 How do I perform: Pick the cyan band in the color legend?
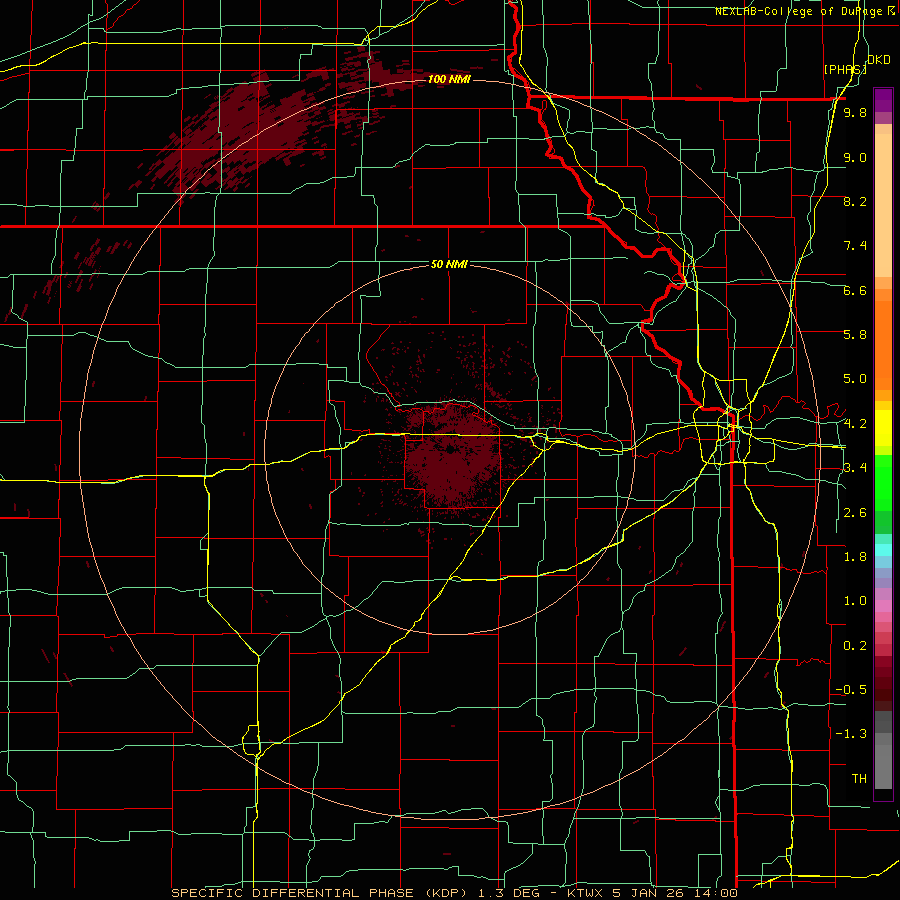point(883,550)
